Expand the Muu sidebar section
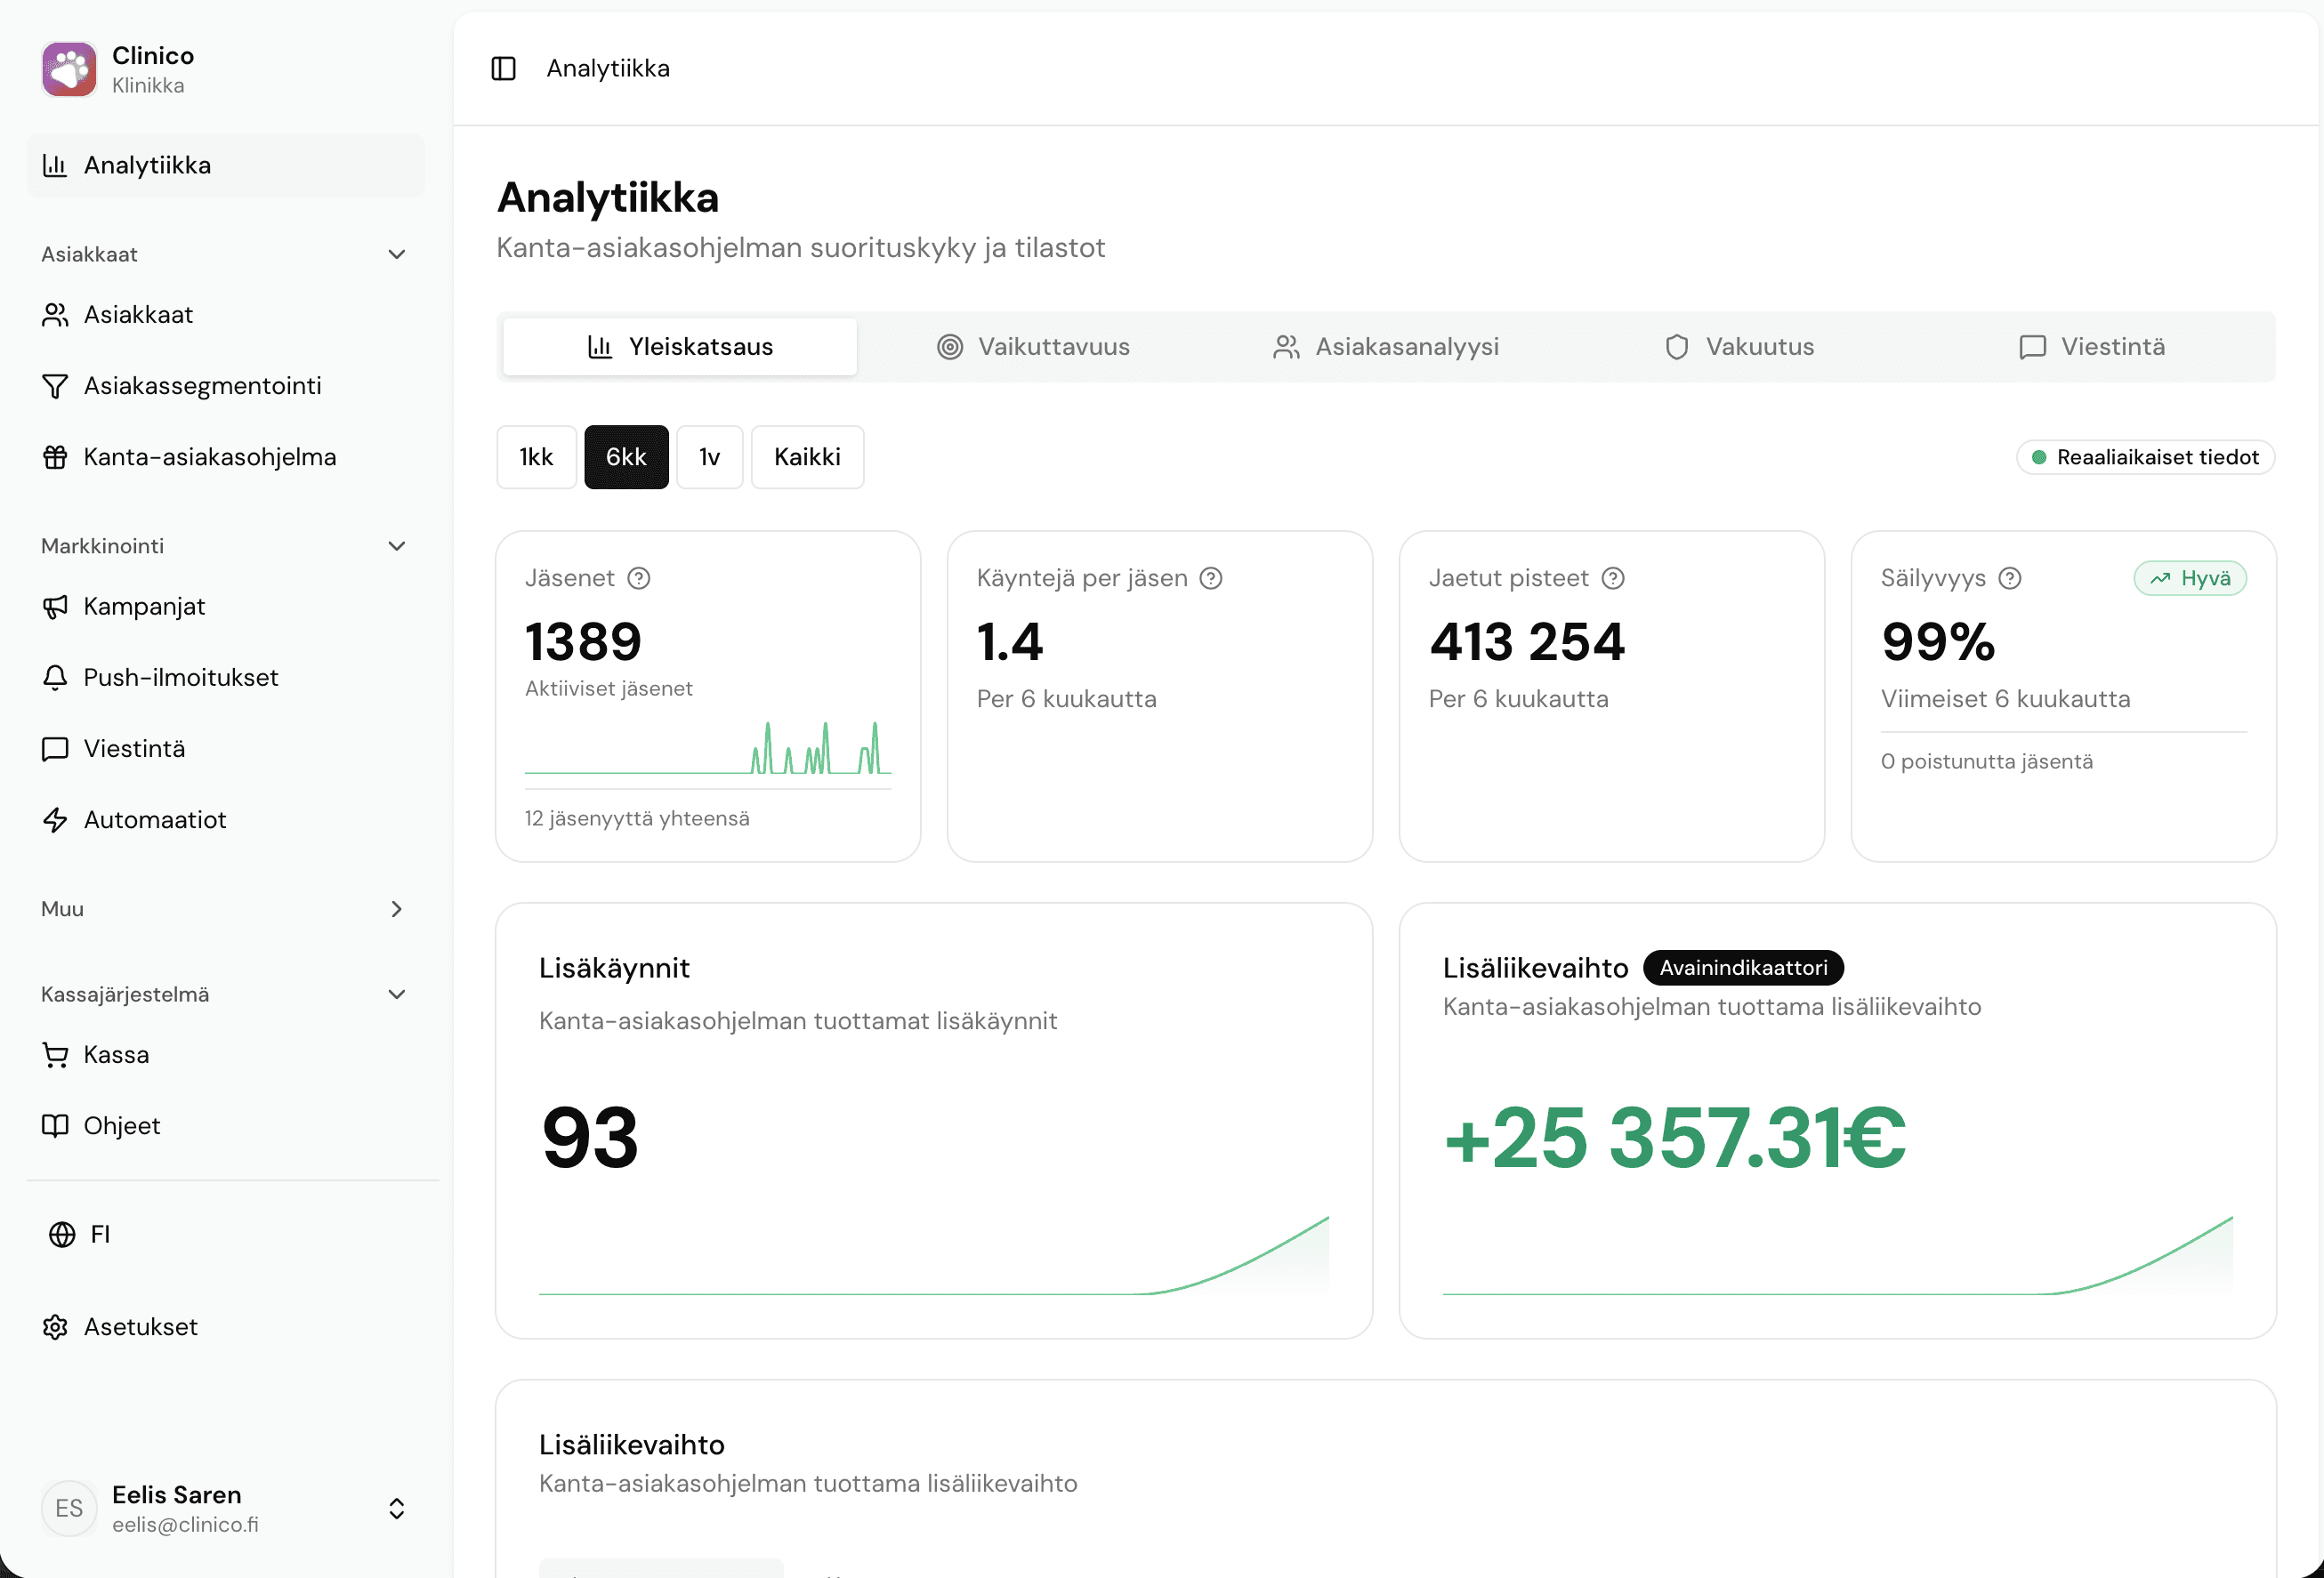Viewport: 2324px width, 1578px height. [x=396, y=909]
